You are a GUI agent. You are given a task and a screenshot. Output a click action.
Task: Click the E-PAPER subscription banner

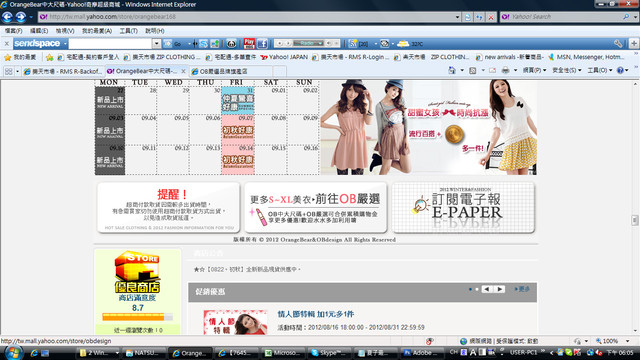coord(463,207)
